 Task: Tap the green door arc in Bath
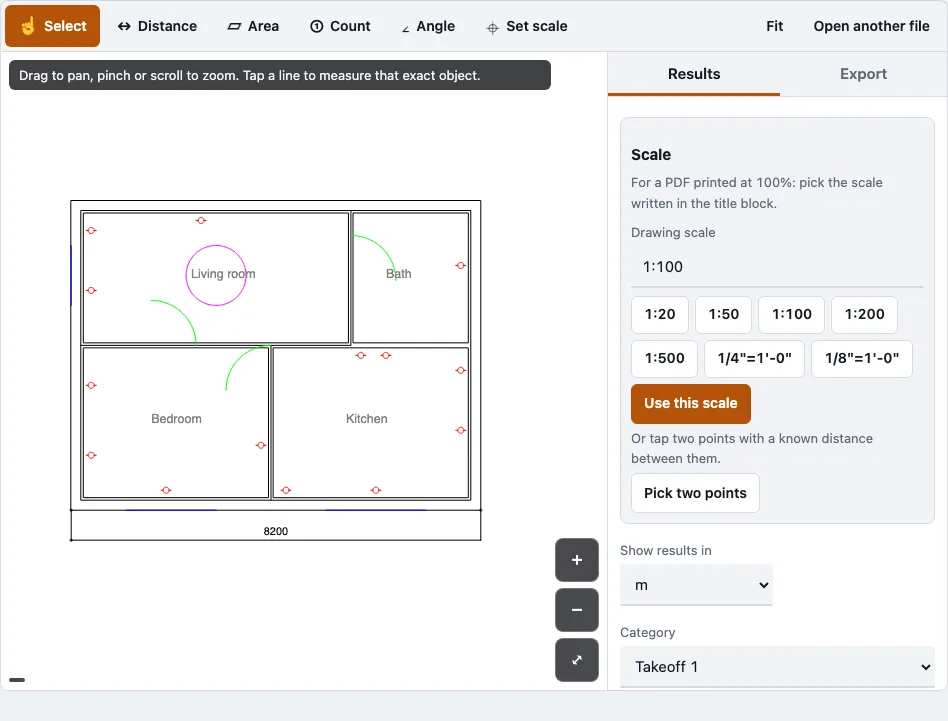381,247
